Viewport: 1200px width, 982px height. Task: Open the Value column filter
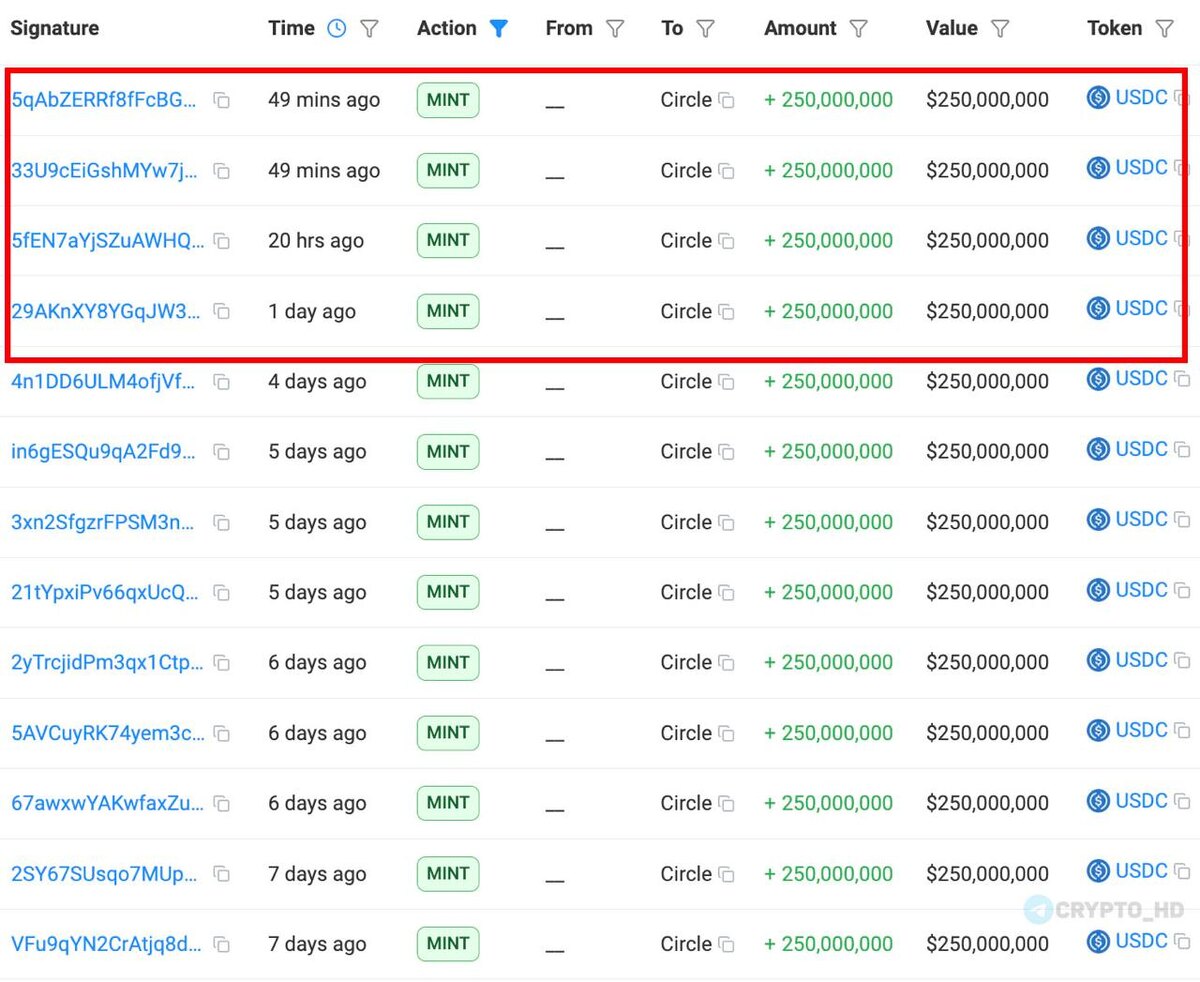[x=999, y=29]
